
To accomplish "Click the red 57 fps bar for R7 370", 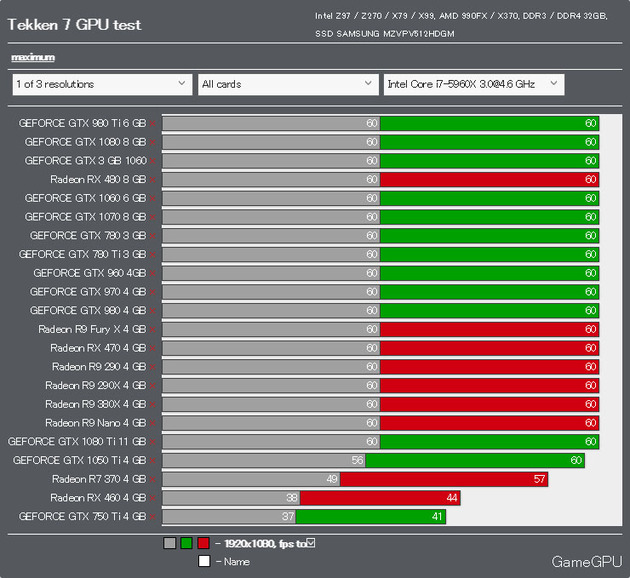I will 444,479.
